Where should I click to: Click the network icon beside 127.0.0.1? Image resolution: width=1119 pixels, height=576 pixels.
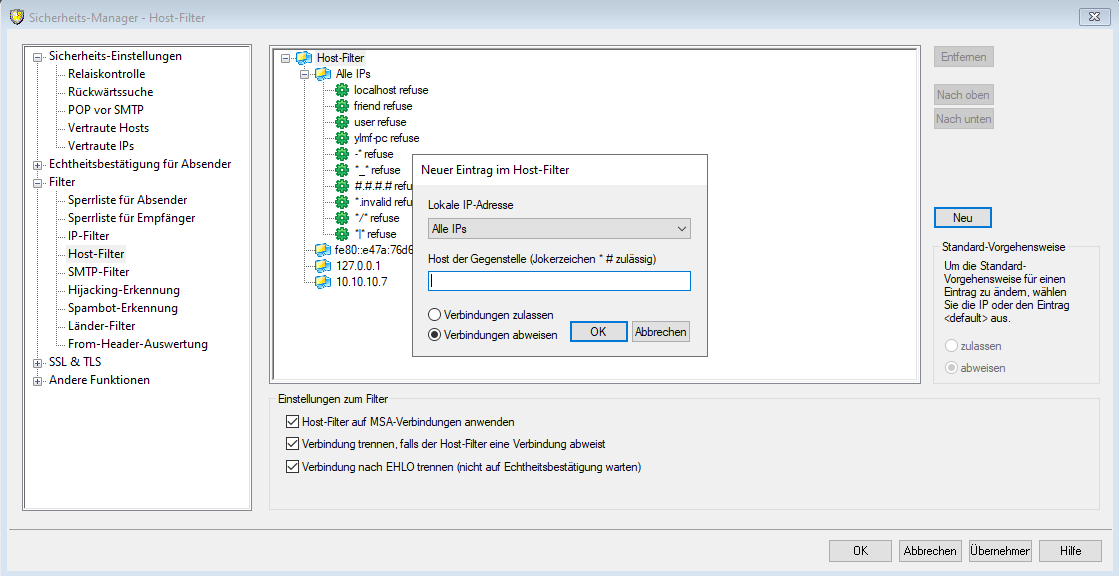point(323,266)
